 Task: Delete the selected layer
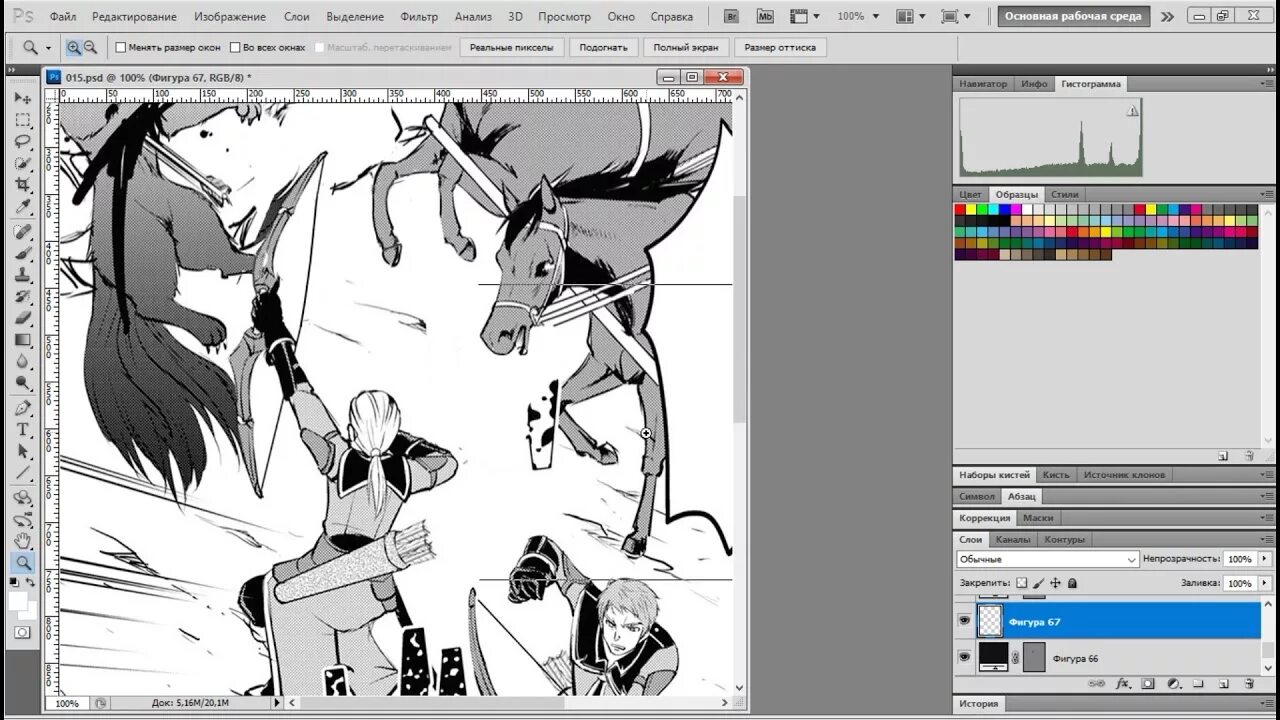[1249, 684]
